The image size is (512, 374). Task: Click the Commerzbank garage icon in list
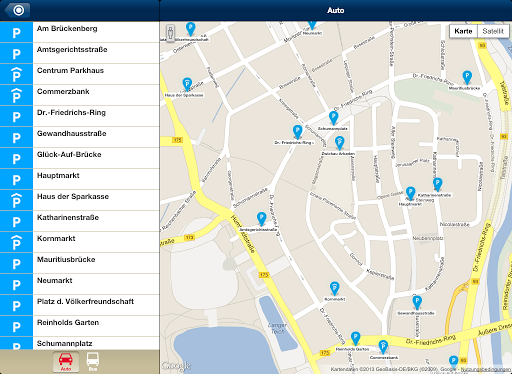(16, 95)
